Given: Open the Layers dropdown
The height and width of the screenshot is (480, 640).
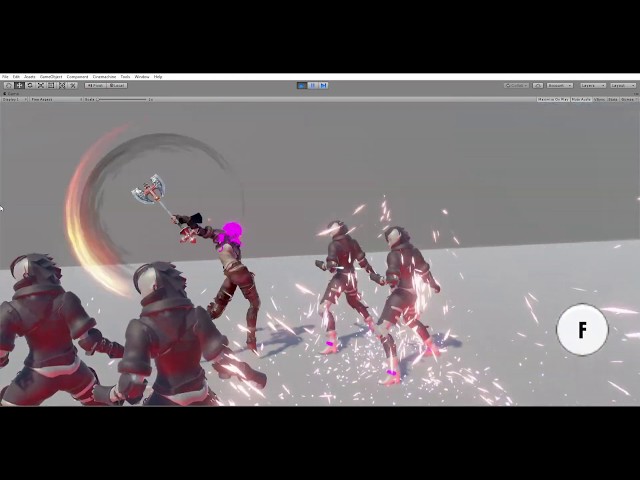Looking at the screenshot, I should [x=593, y=85].
